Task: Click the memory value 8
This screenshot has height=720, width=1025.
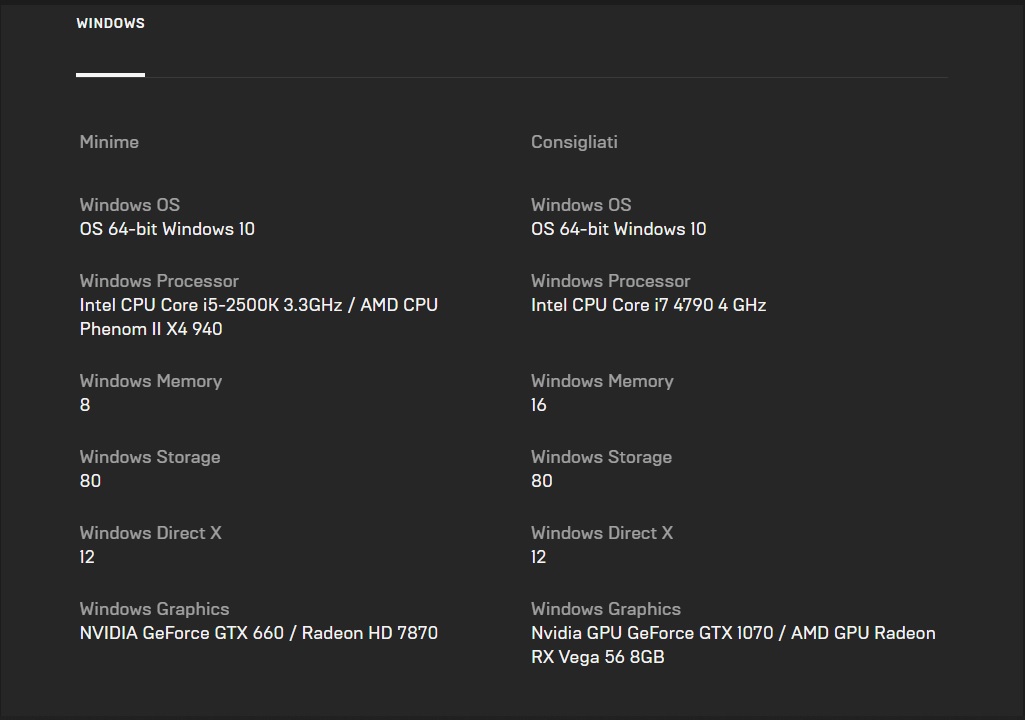Action: point(85,405)
